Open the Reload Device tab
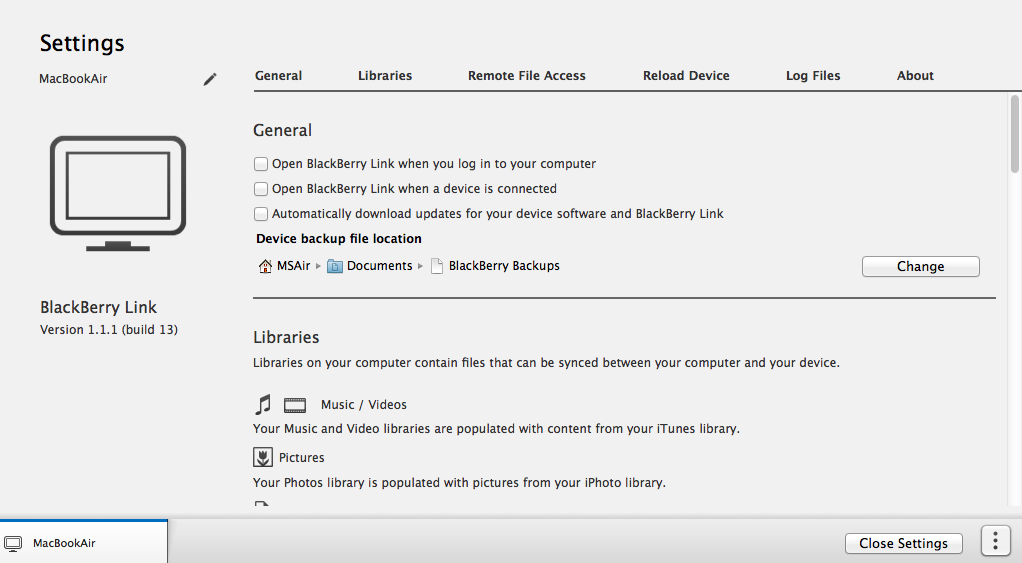This screenshot has height=563, width=1022. coord(686,76)
